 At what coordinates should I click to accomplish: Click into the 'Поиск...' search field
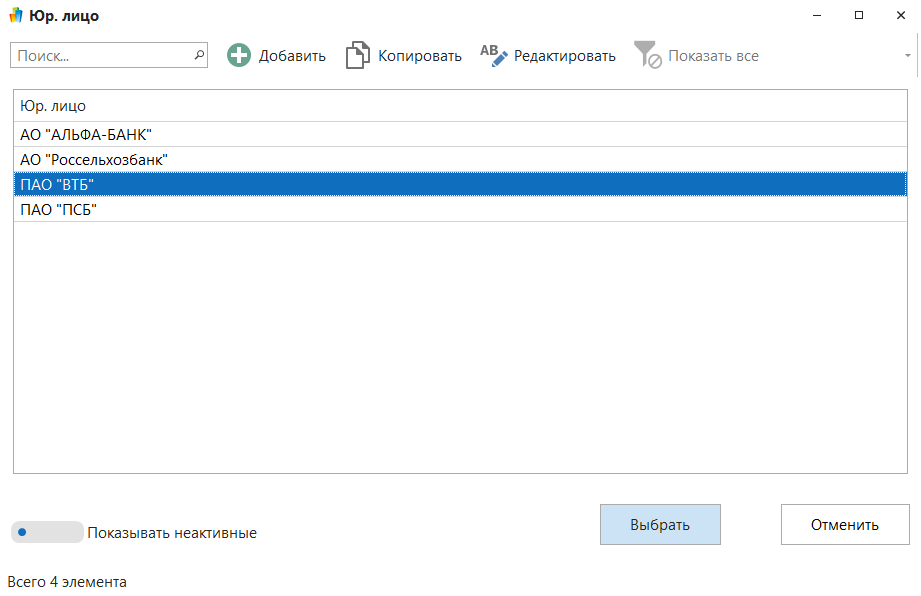pos(100,56)
